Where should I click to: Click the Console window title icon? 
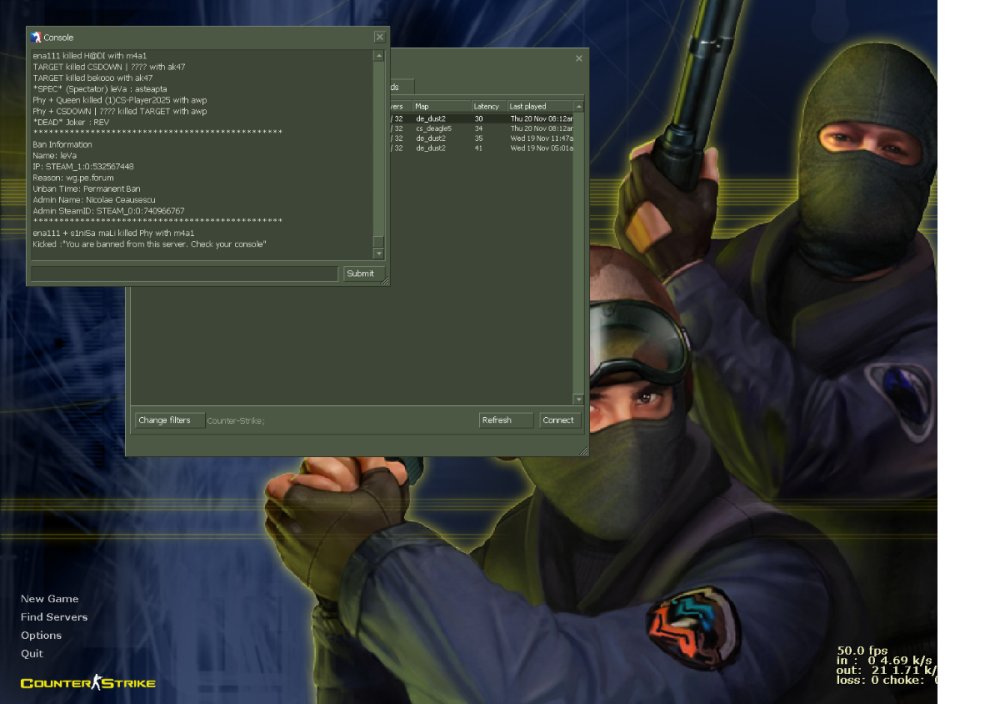[36, 38]
